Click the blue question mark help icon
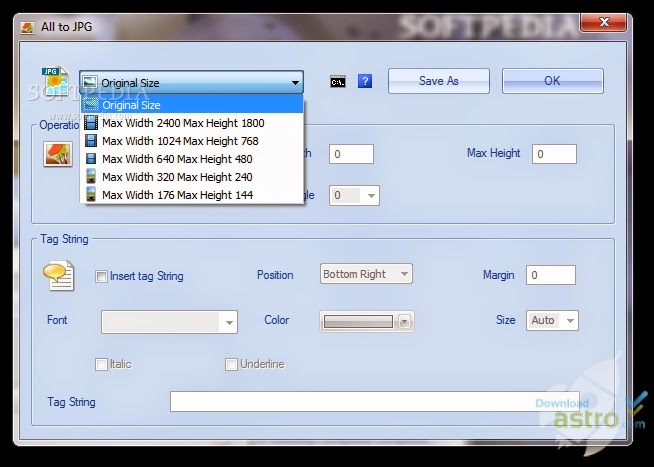Viewport: 654px width, 467px height. (365, 81)
